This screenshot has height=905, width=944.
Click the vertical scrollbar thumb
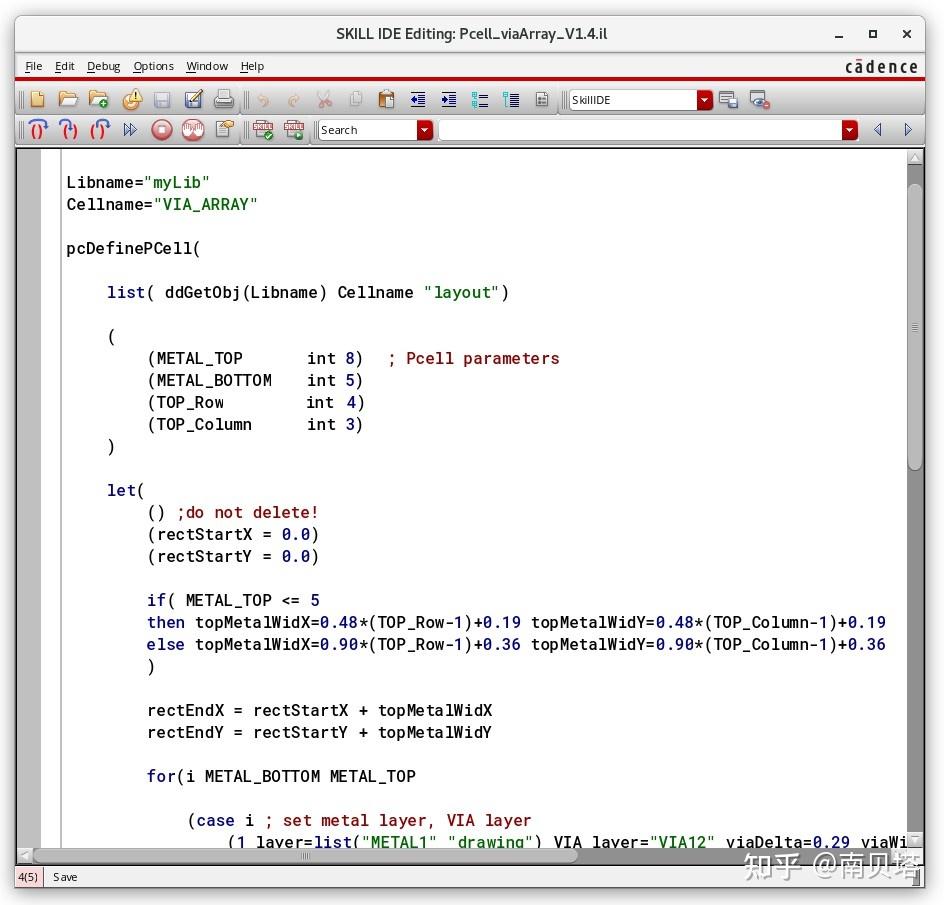point(915,326)
